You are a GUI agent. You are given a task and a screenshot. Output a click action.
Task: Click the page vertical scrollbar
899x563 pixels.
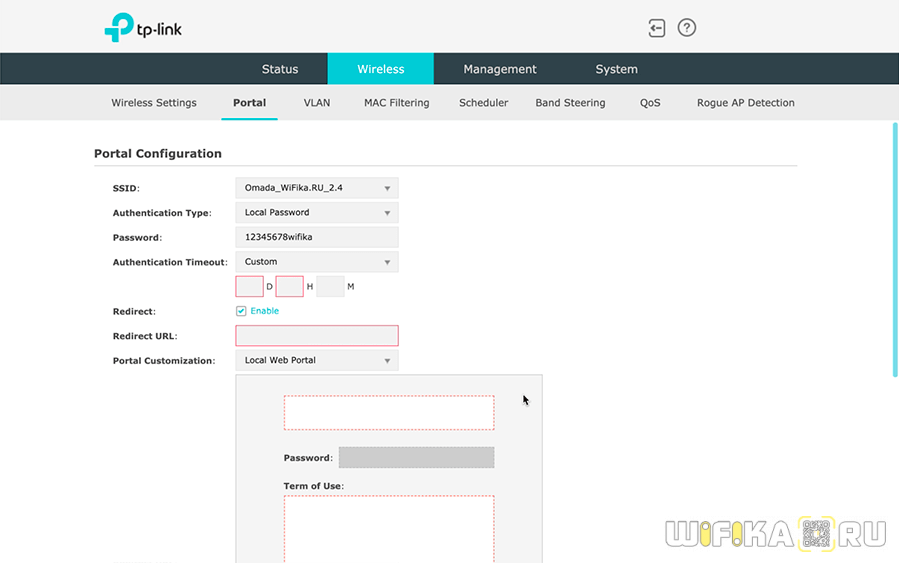point(894,250)
